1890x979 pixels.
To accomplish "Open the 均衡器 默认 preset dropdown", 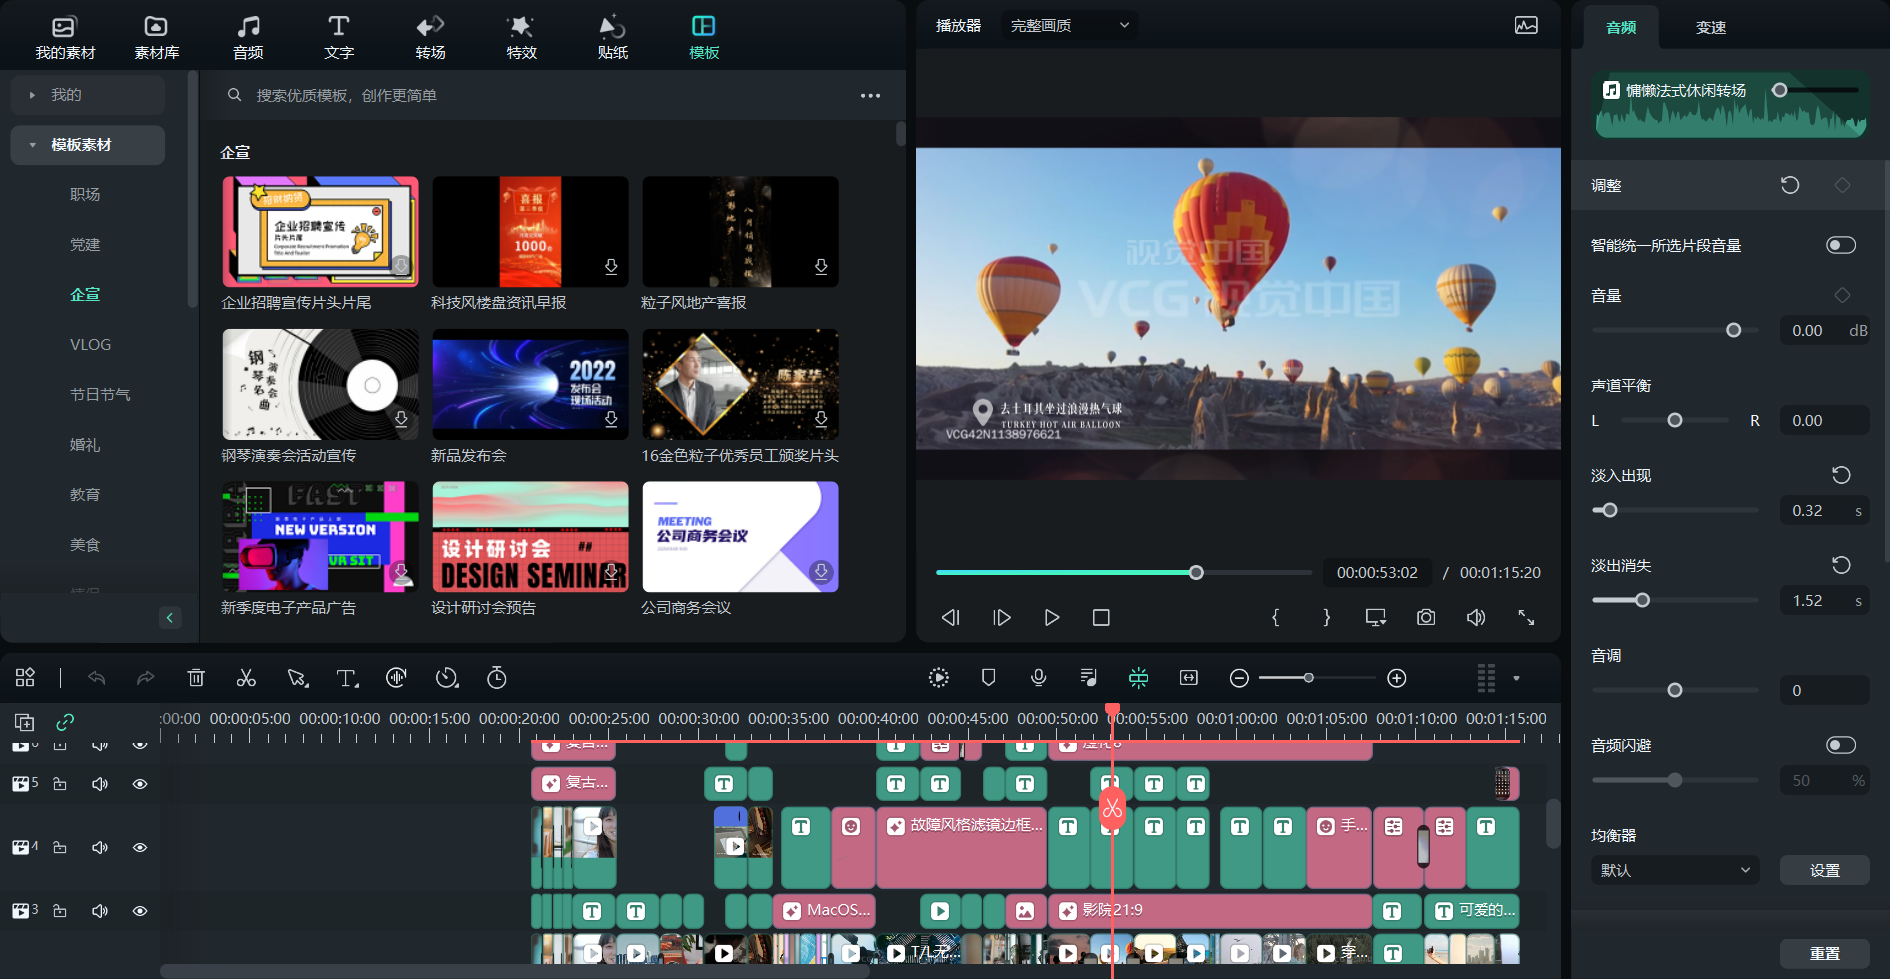I will 1674,870.
